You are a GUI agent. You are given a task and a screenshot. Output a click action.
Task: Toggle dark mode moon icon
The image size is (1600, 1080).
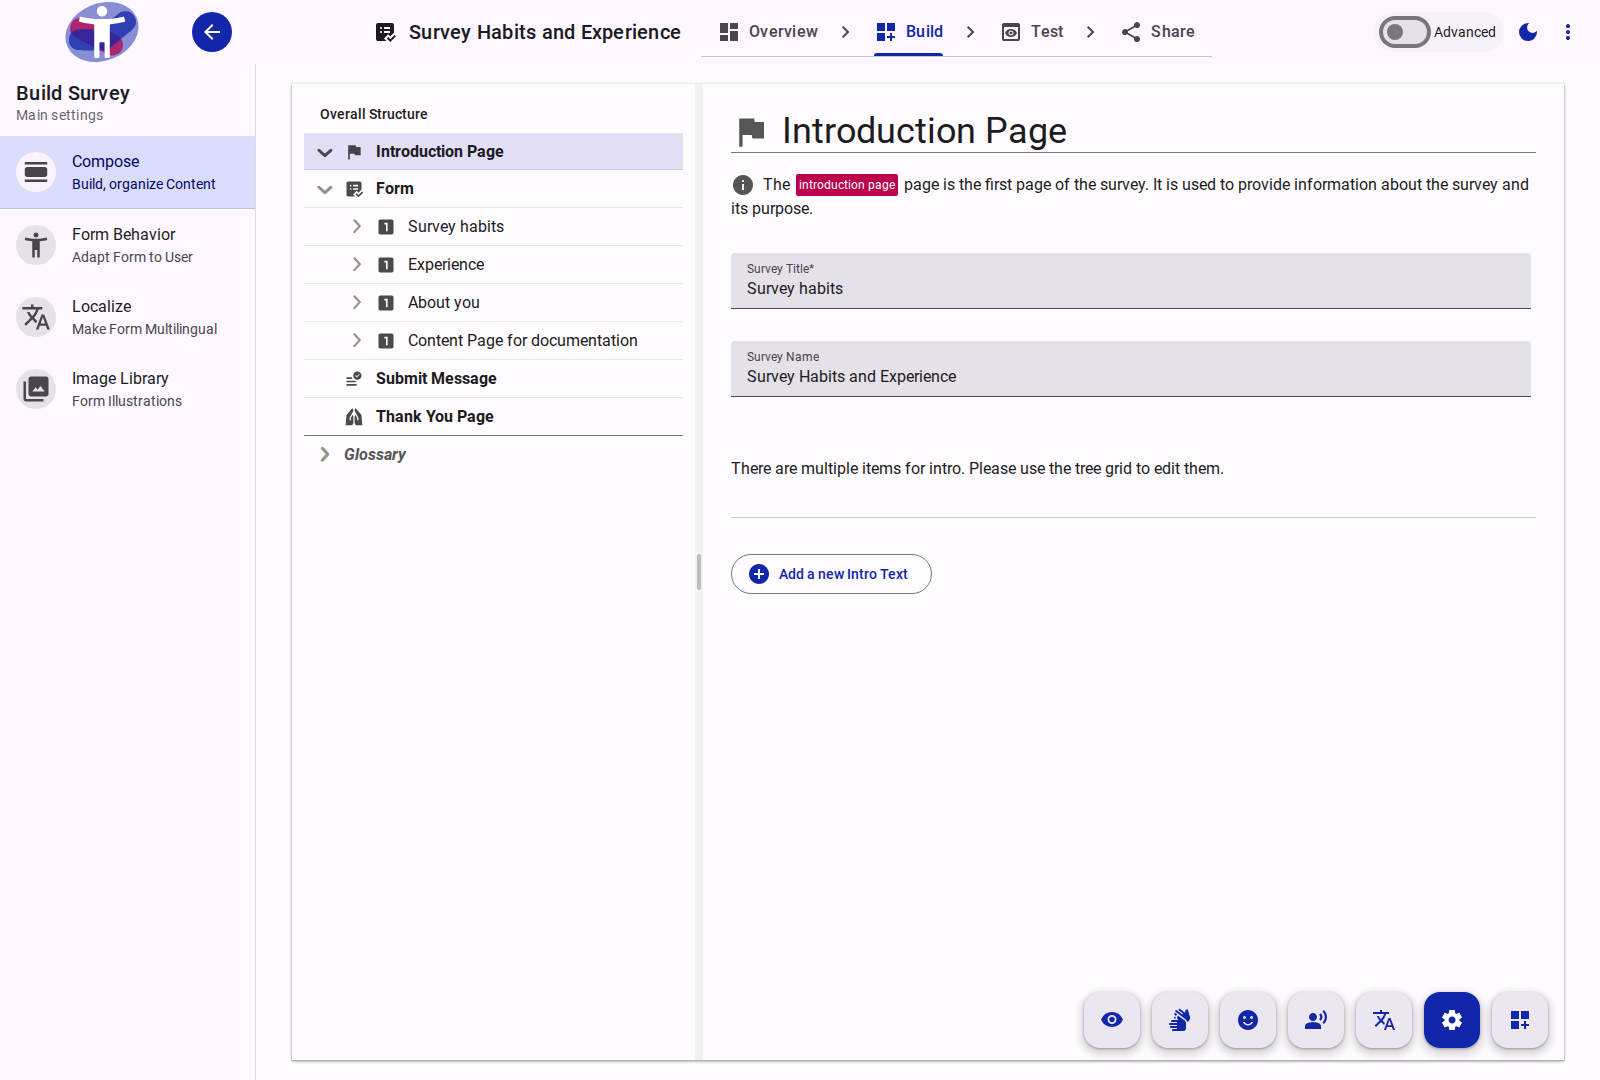(x=1528, y=32)
